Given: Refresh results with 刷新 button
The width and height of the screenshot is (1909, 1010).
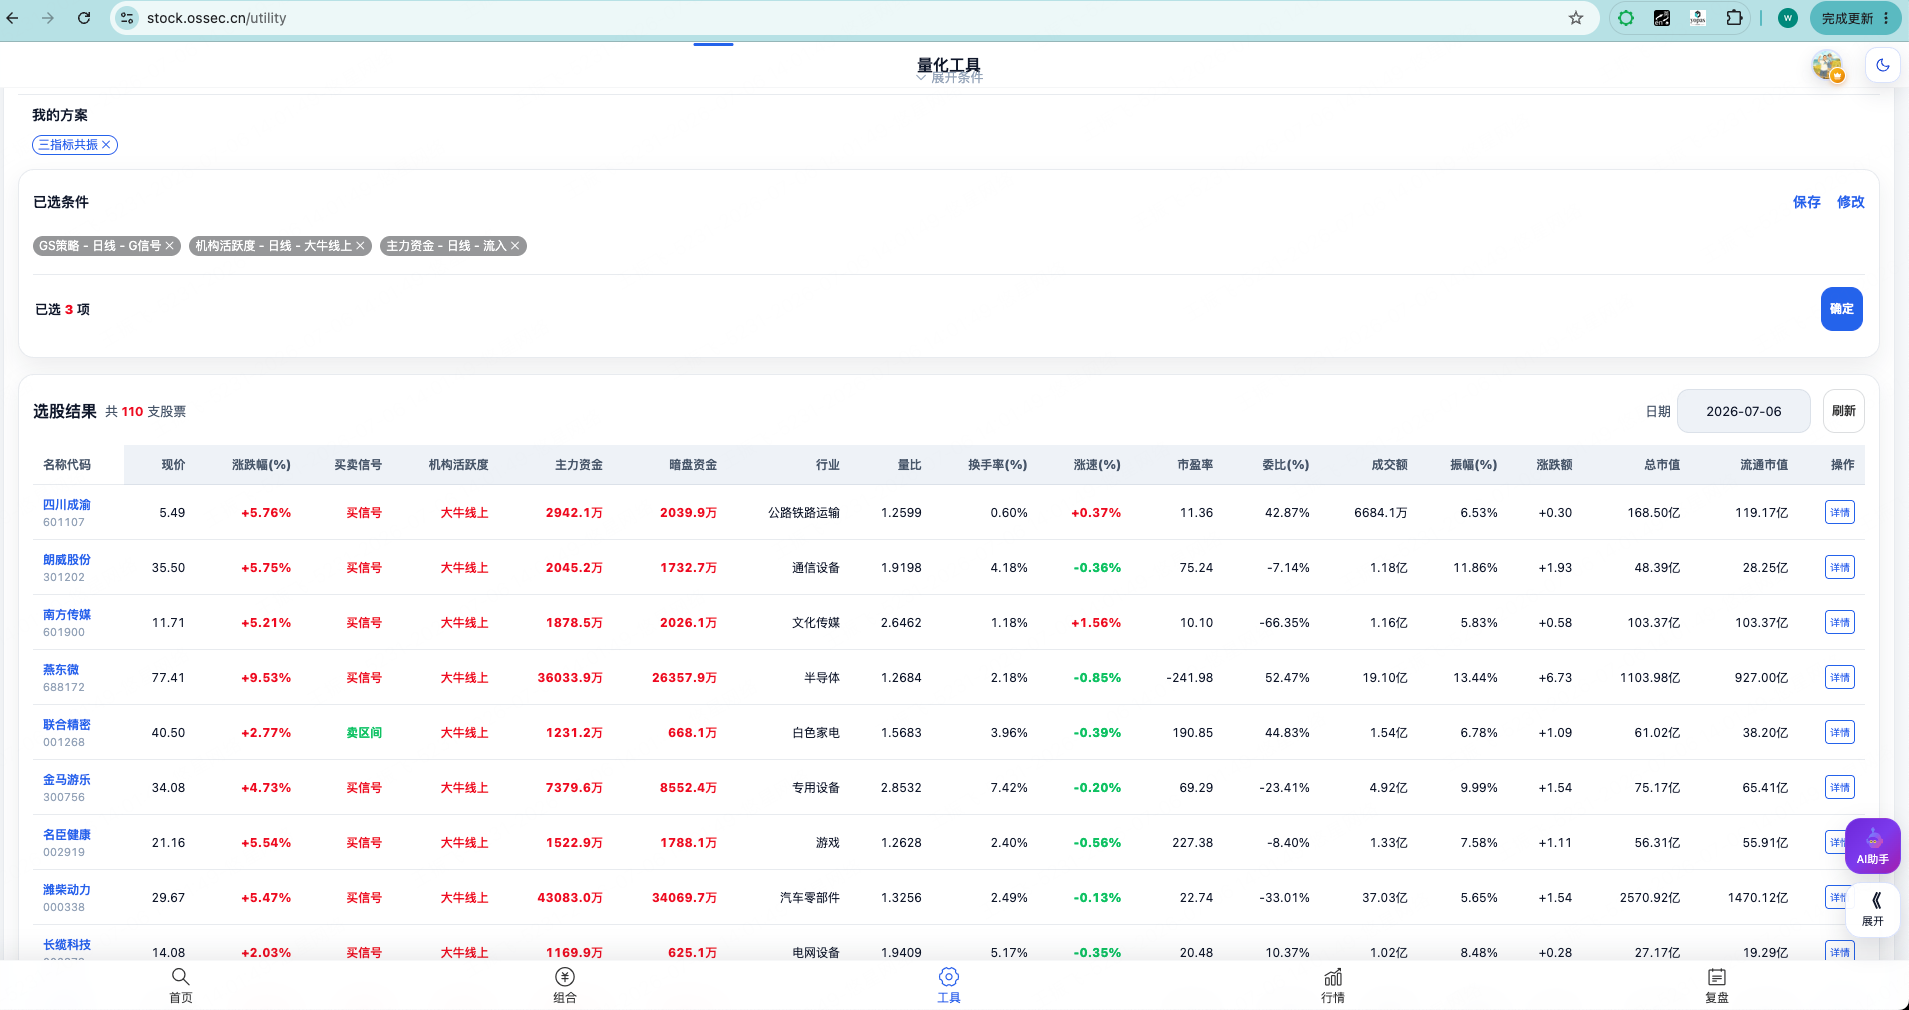Looking at the screenshot, I should click(x=1843, y=411).
